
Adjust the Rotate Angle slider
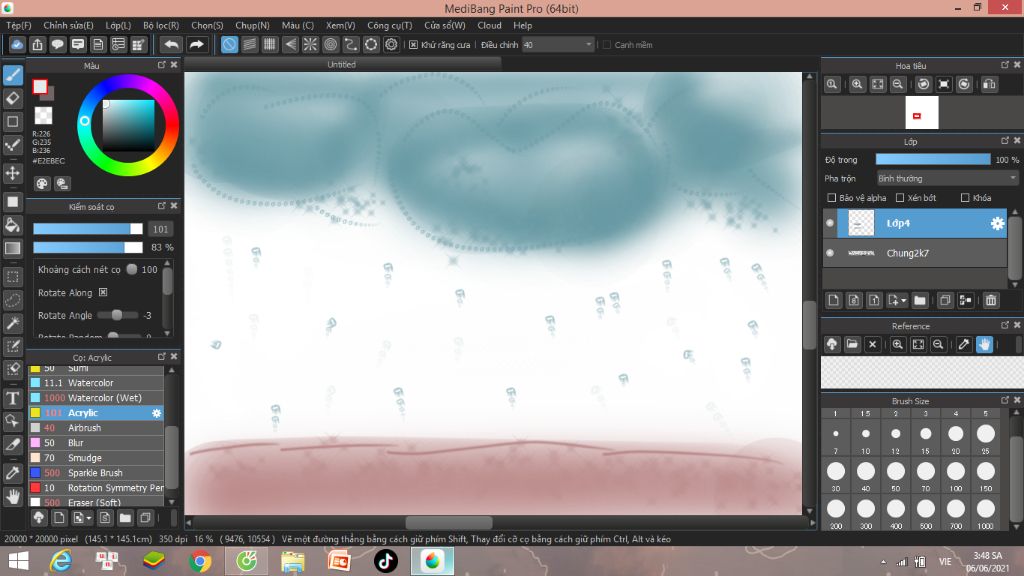point(118,315)
